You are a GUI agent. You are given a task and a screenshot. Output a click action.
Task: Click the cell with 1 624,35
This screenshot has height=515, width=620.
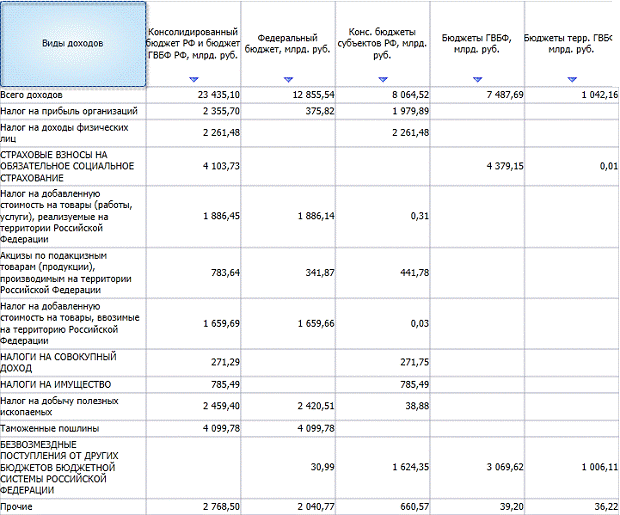[383, 468]
